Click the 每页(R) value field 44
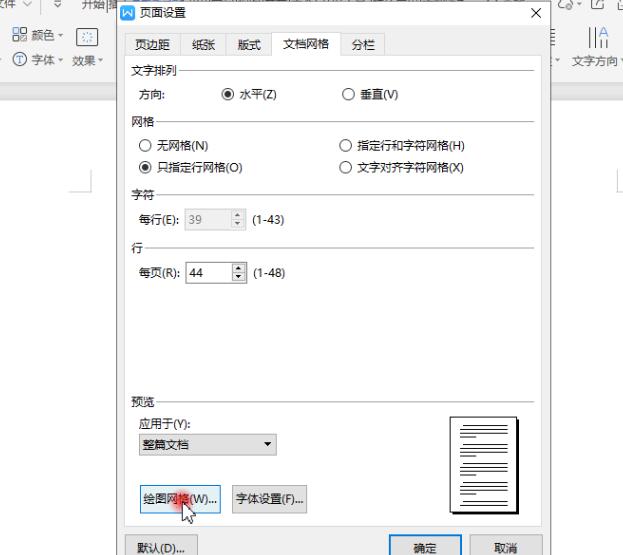 (x=209, y=273)
